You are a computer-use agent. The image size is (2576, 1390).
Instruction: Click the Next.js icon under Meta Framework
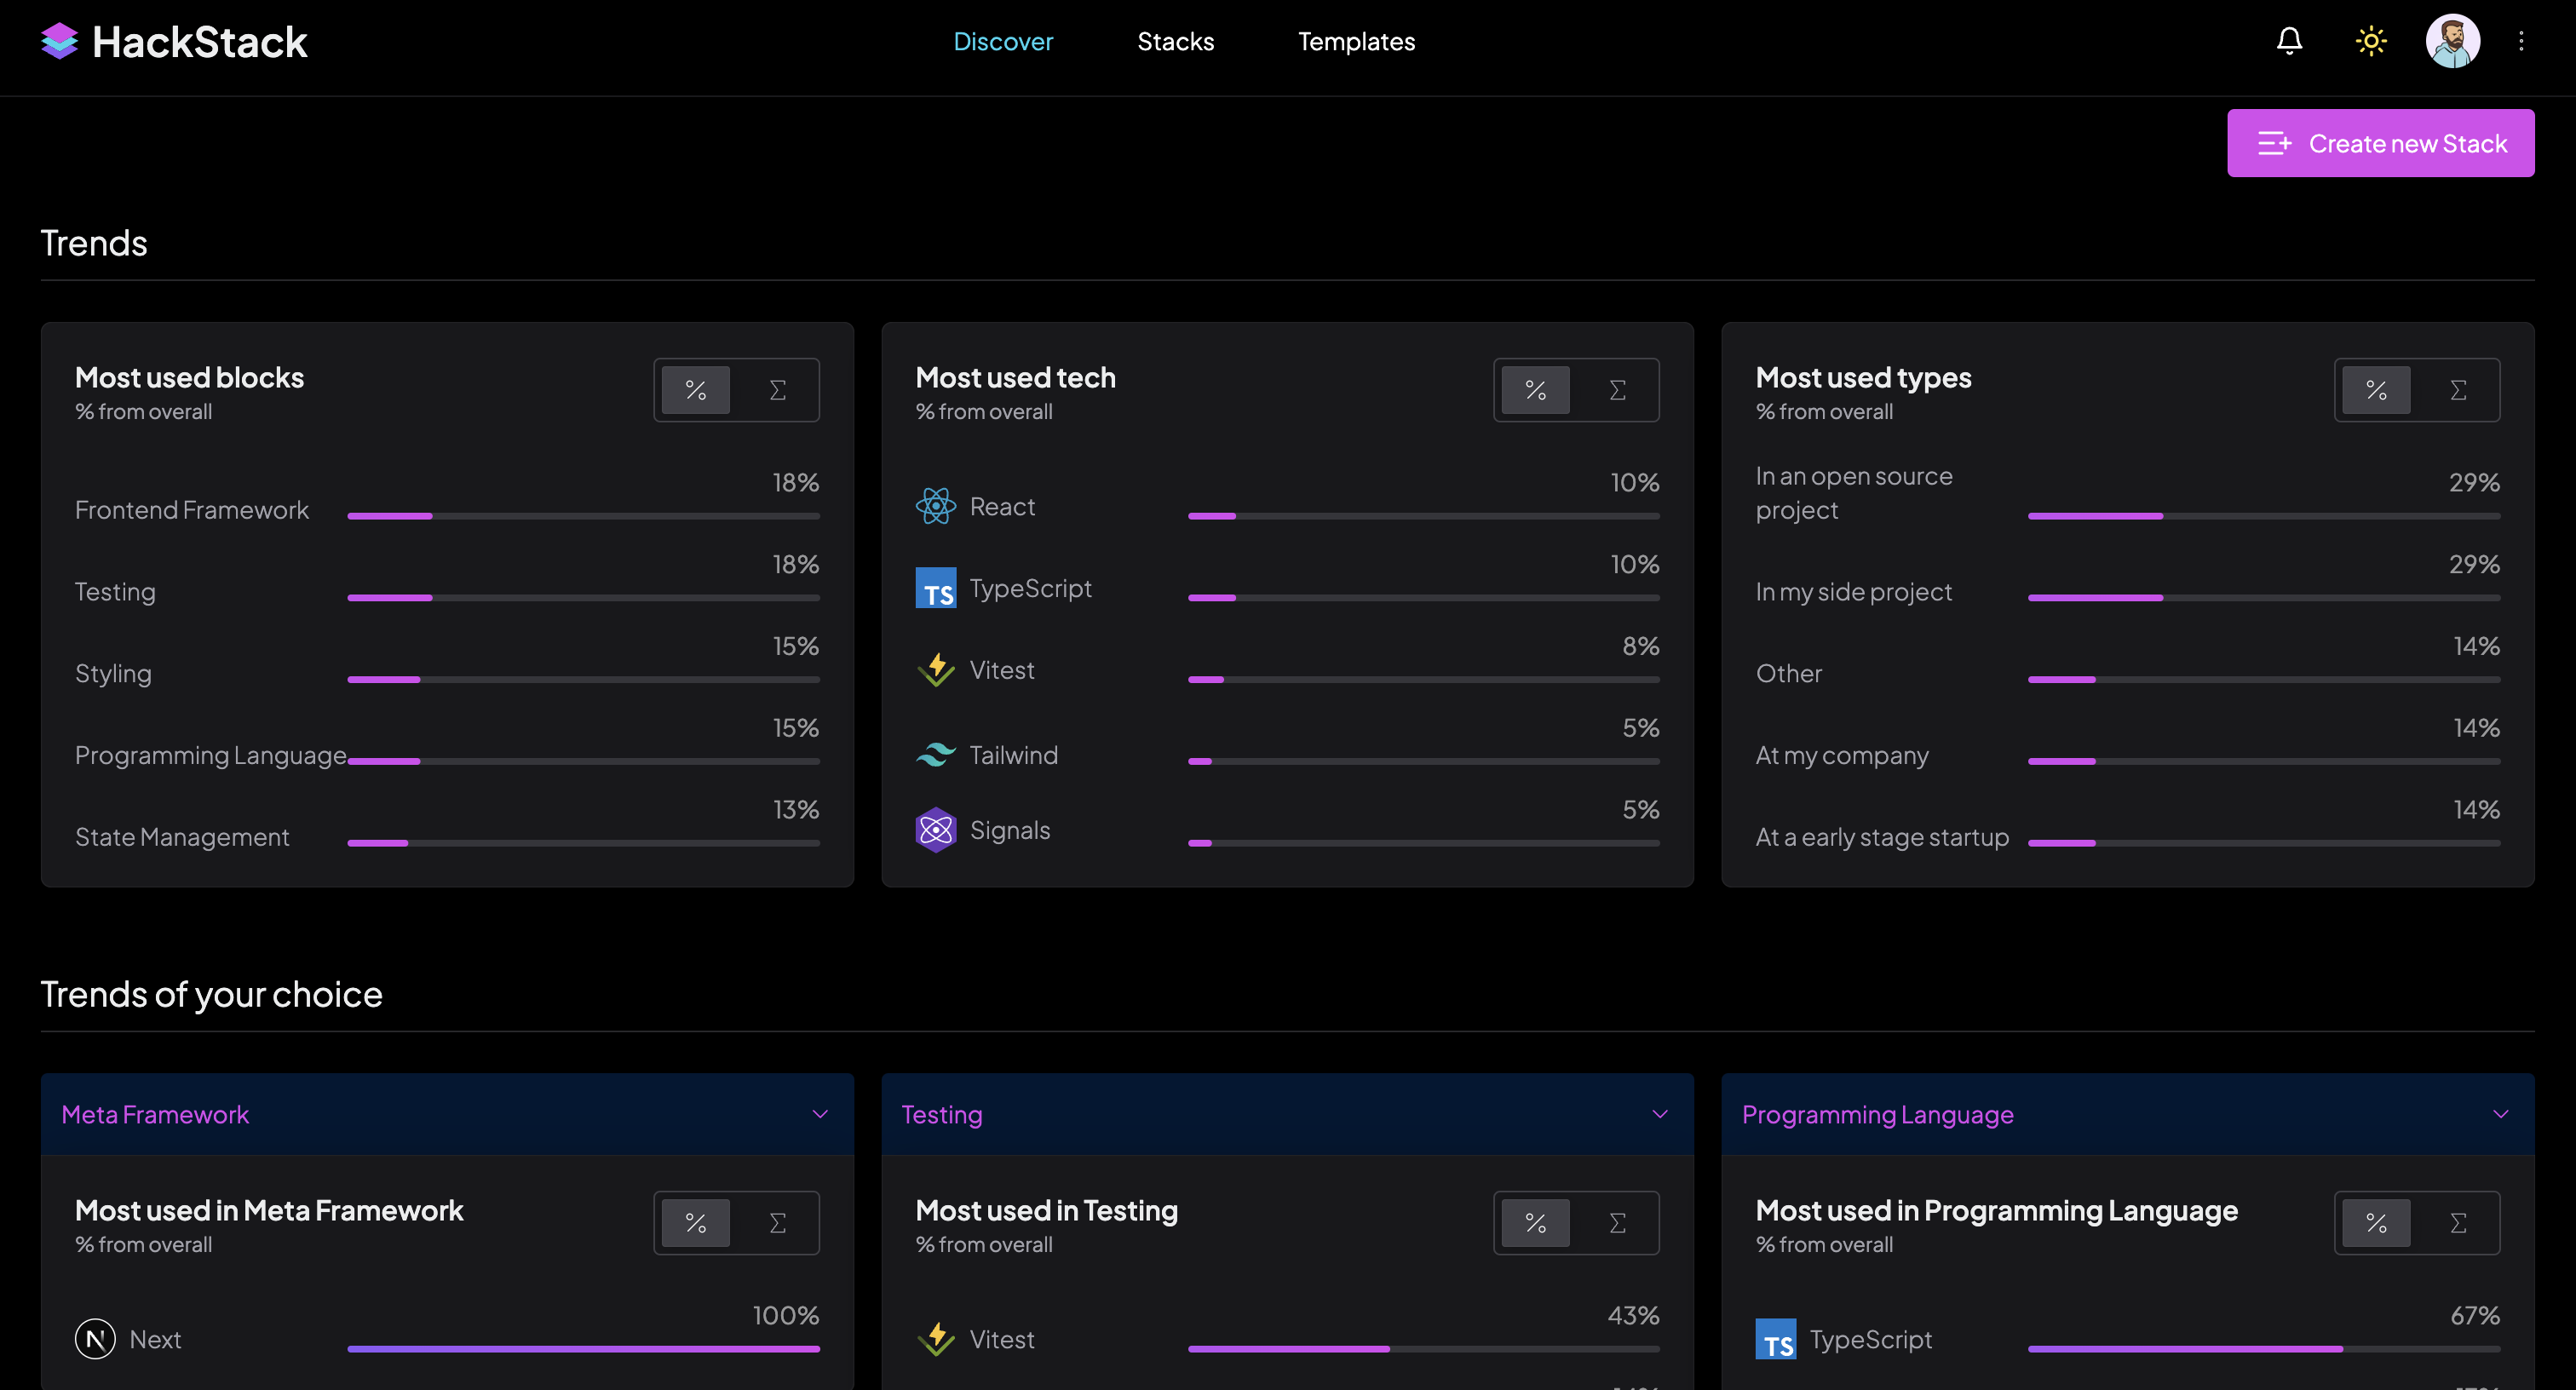95,1338
